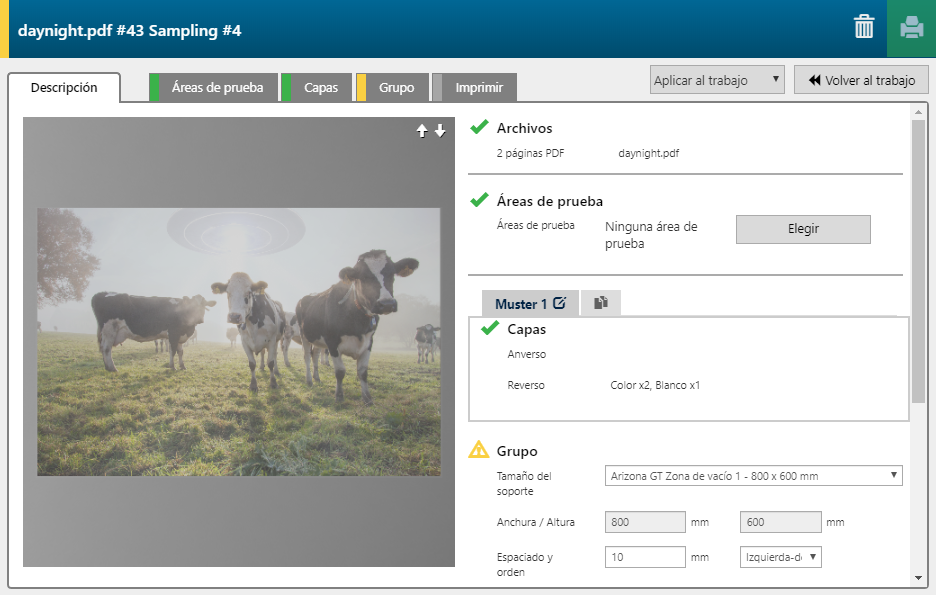Expand the Tamaño del soporte dropdown
This screenshot has height=595, width=936.
tap(753, 476)
